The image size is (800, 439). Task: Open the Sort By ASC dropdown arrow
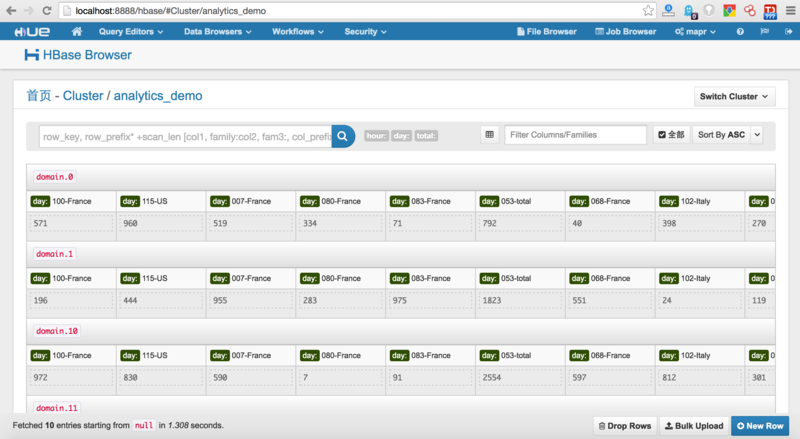coord(756,134)
